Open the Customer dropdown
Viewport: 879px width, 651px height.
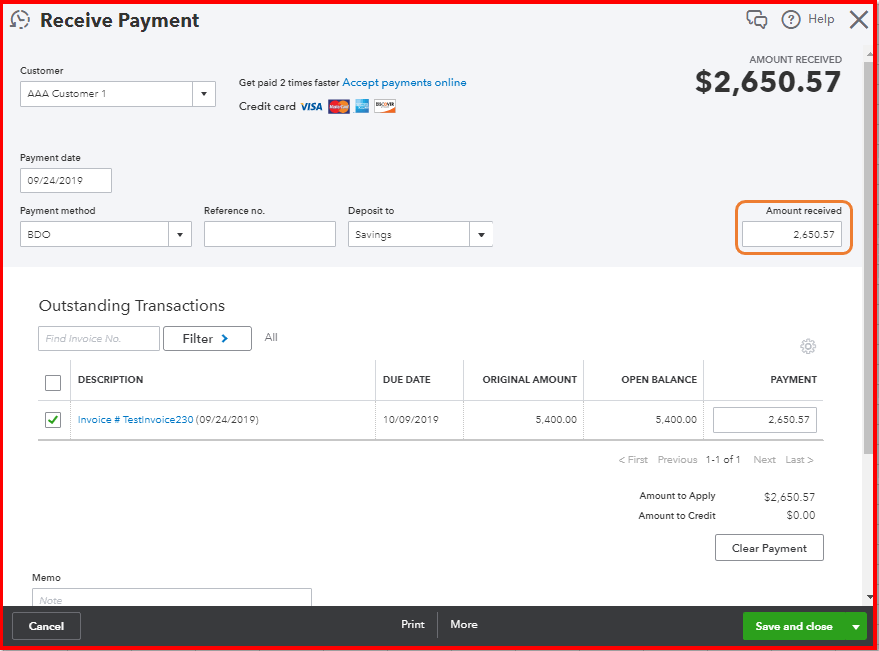point(204,93)
